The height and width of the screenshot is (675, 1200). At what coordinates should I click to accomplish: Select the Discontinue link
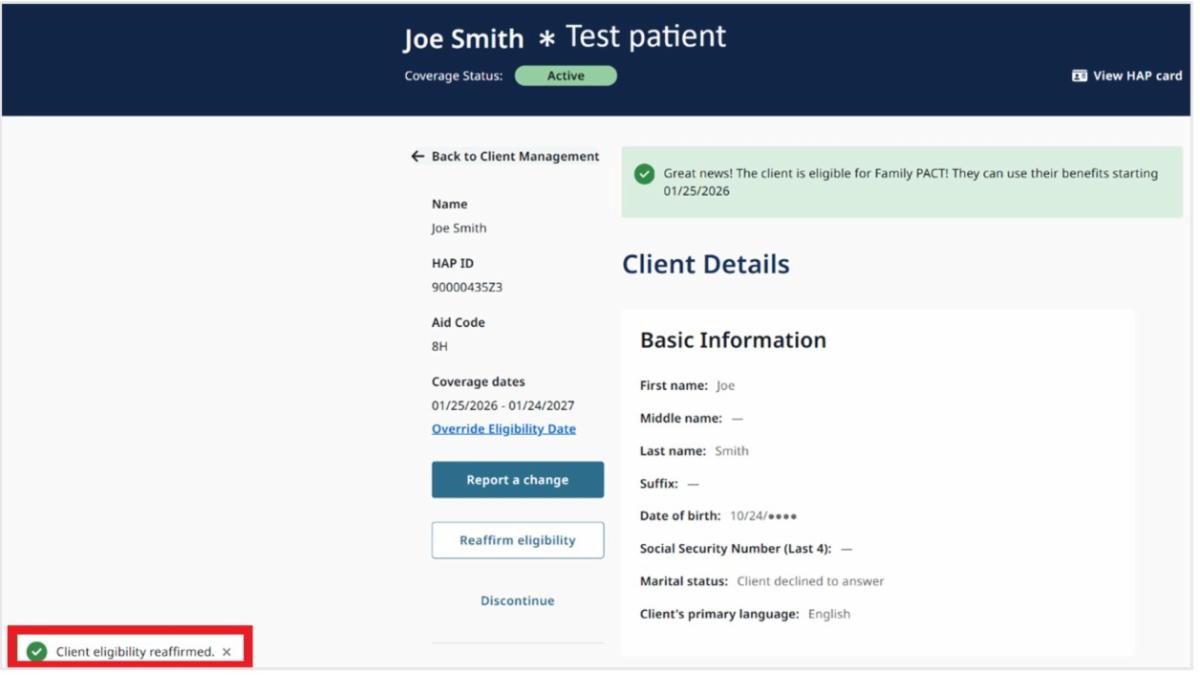[517, 601]
